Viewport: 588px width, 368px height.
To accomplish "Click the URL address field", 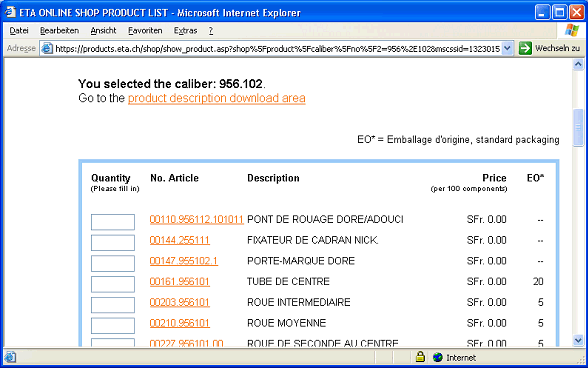I will pyautogui.click(x=277, y=49).
